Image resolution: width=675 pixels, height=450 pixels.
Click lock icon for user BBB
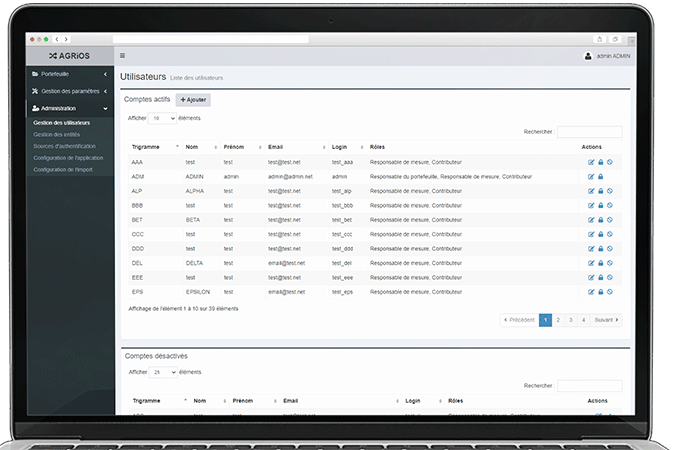tap(601, 205)
